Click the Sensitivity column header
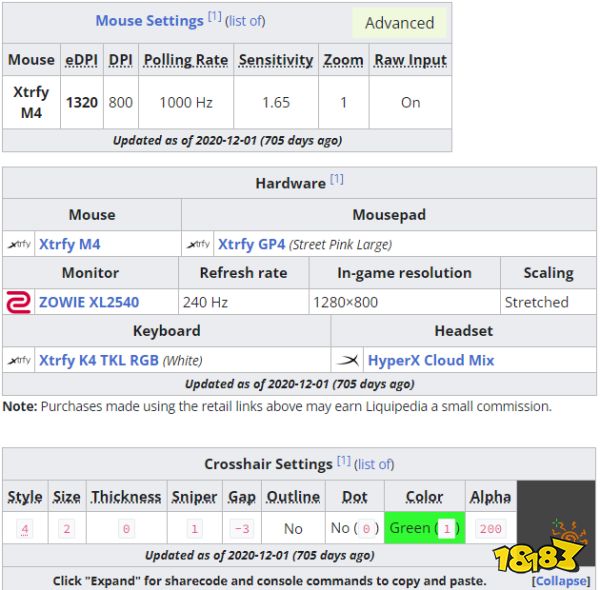Screen dimensions: 600x590 coord(276,60)
